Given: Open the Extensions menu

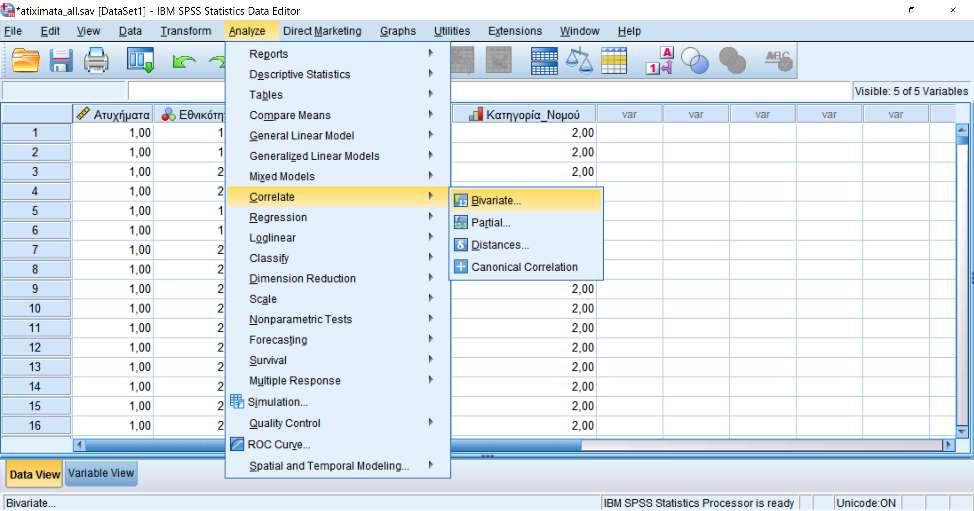Looking at the screenshot, I should point(515,31).
